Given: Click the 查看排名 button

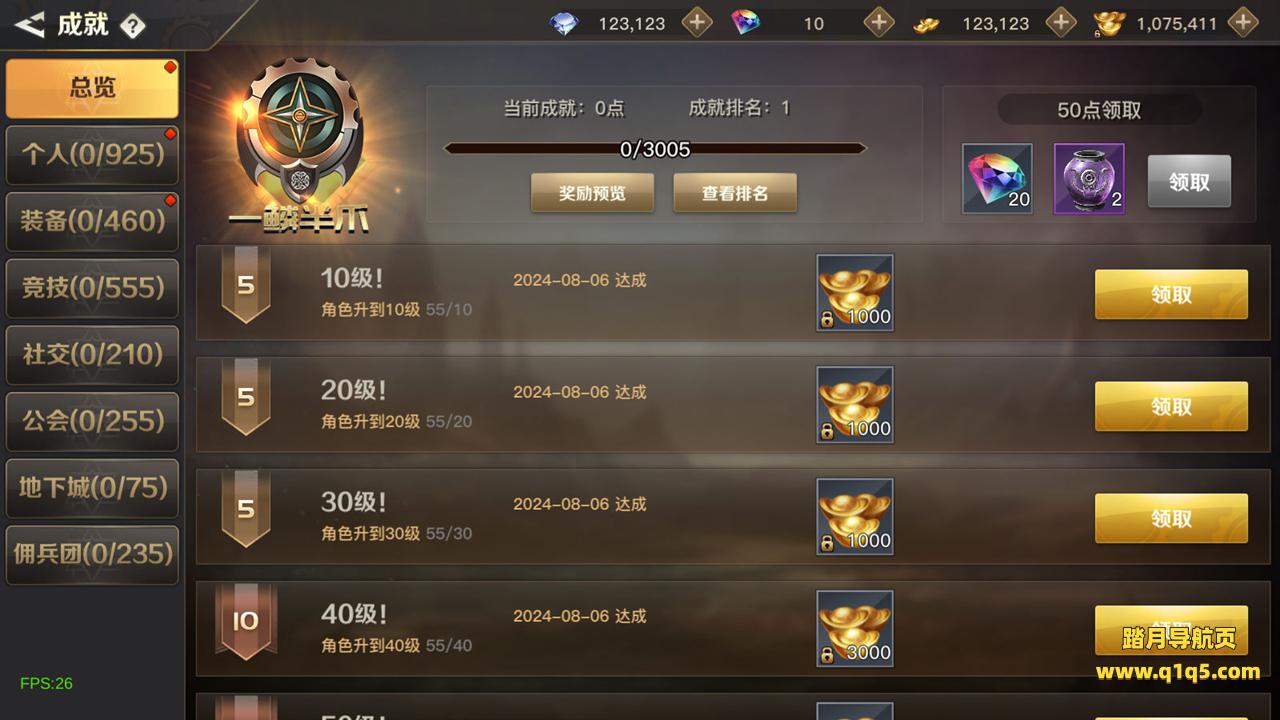Looking at the screenshot, I should tap(735, 193).
